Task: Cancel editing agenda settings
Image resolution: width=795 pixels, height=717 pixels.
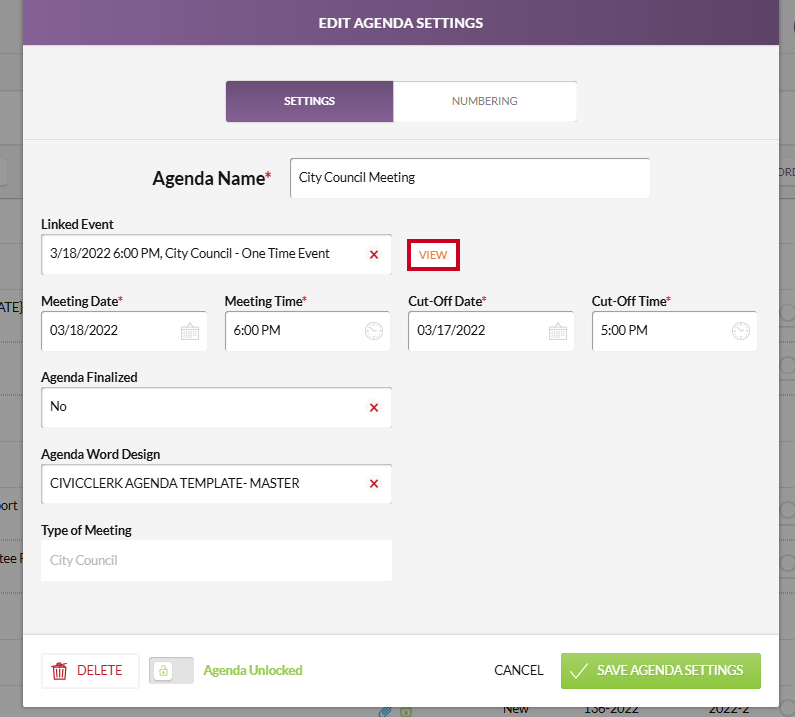Action: 519,670
